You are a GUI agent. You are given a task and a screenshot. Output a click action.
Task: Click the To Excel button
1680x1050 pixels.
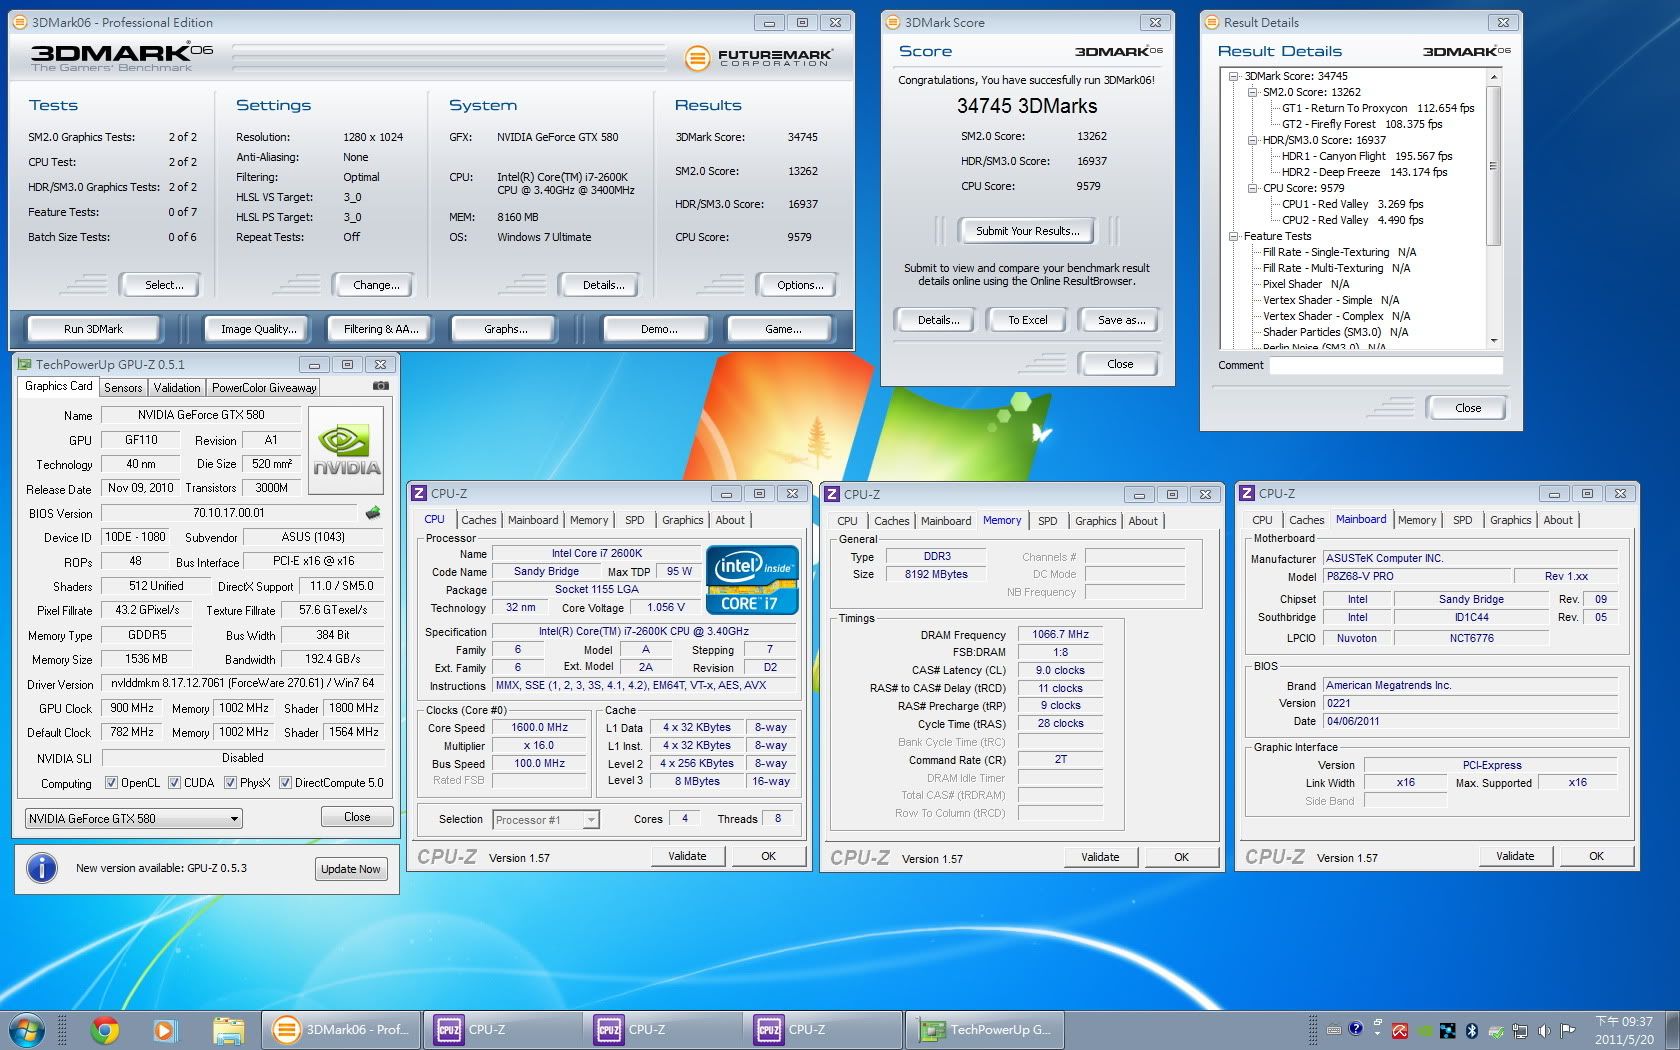pos(1028,320)
